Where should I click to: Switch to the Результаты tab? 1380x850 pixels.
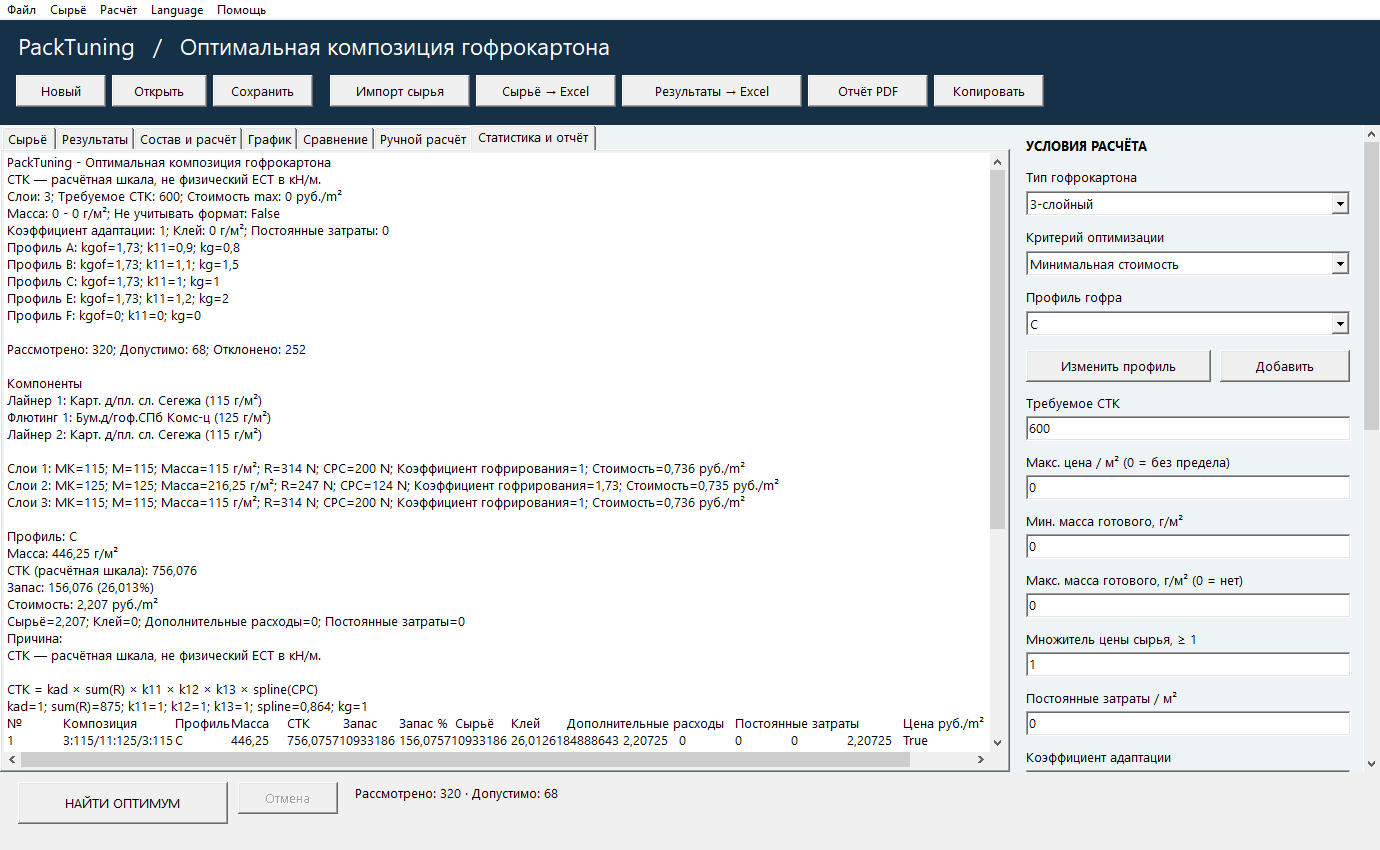(x=95, y=140)
